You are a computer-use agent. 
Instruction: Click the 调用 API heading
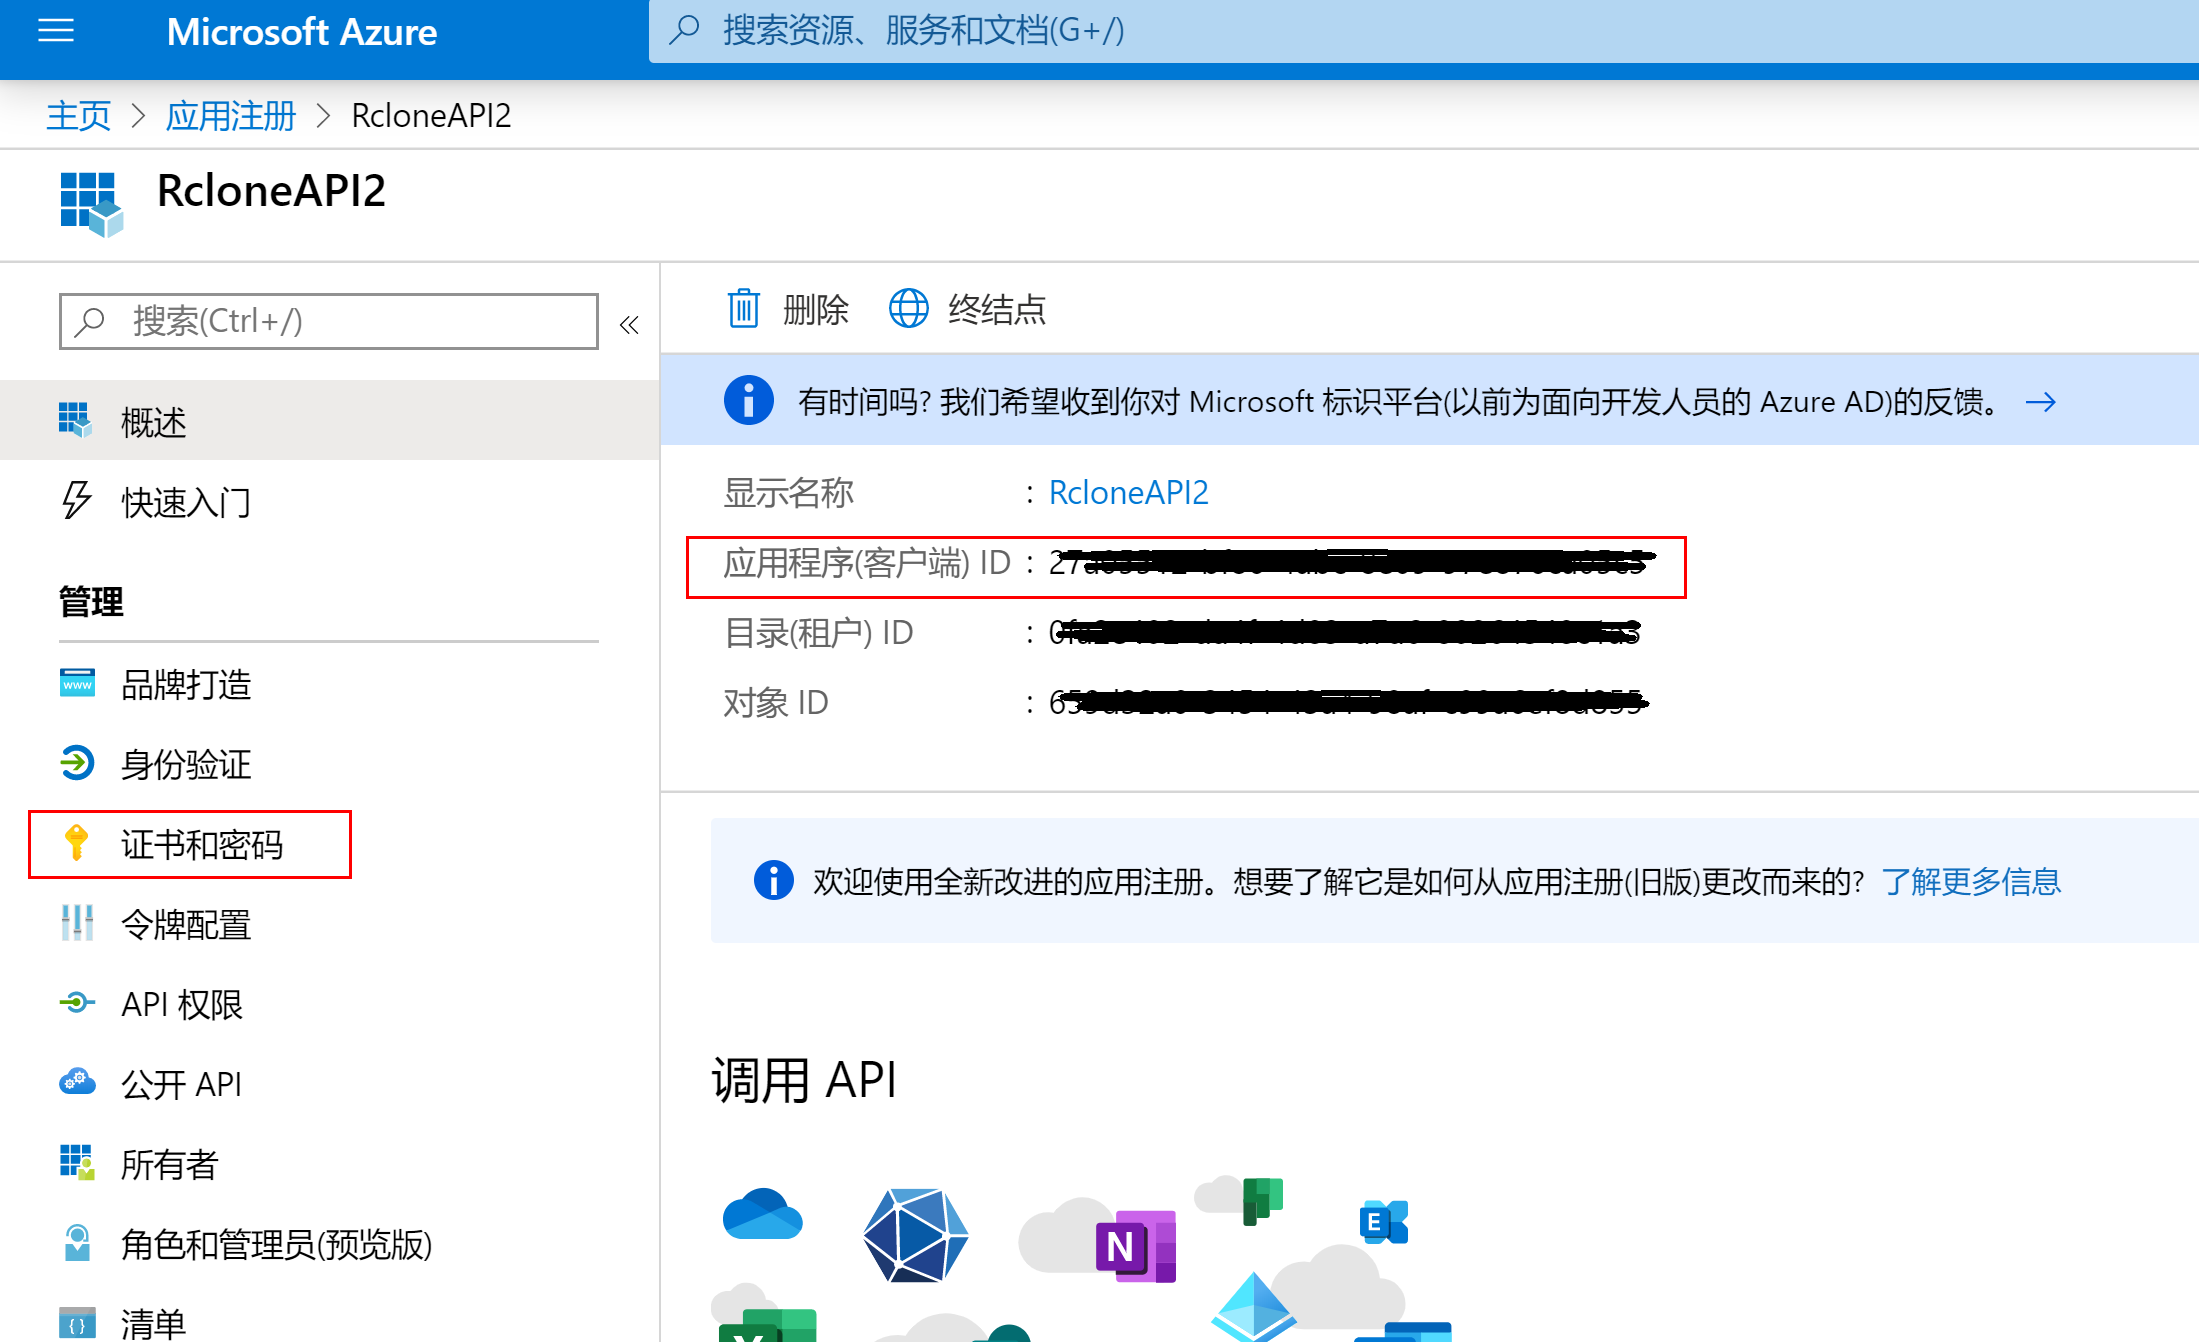pos(804,1081)
